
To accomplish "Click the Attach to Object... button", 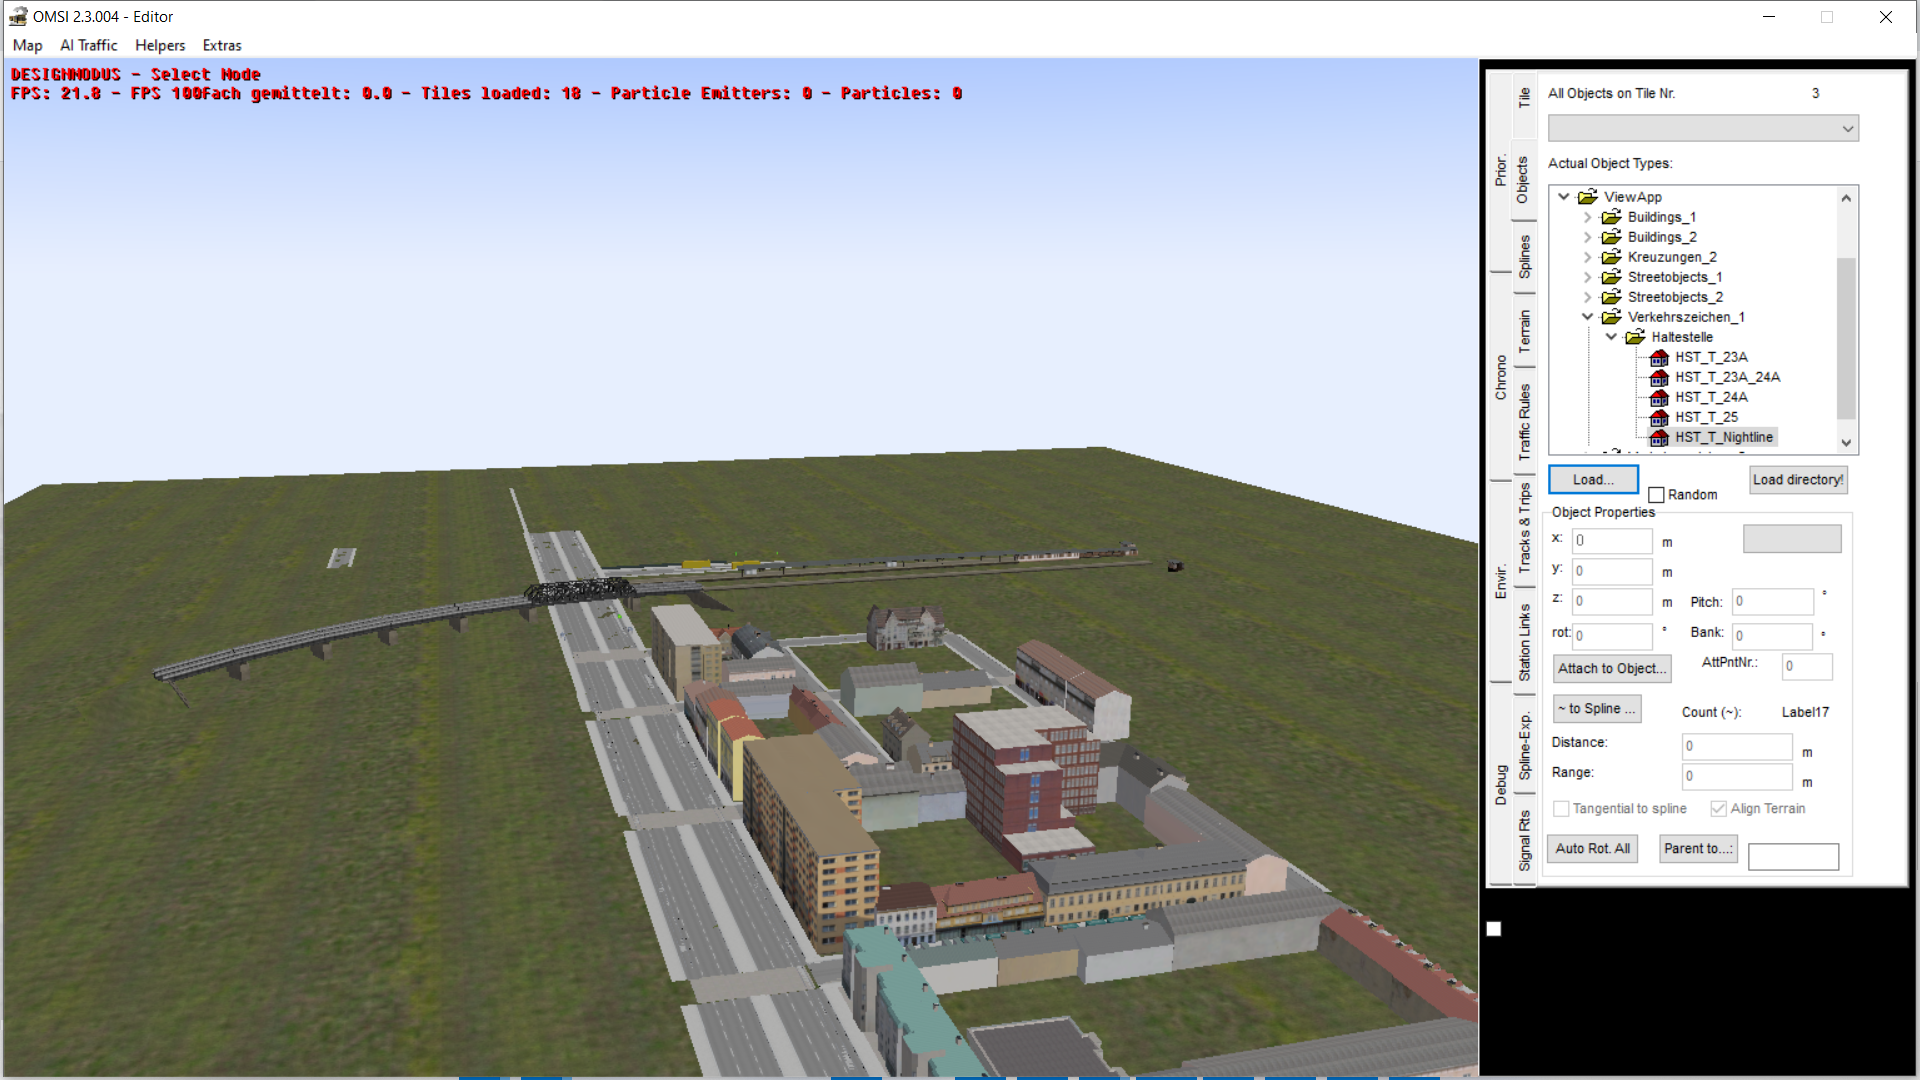I will coord(1612,668).
